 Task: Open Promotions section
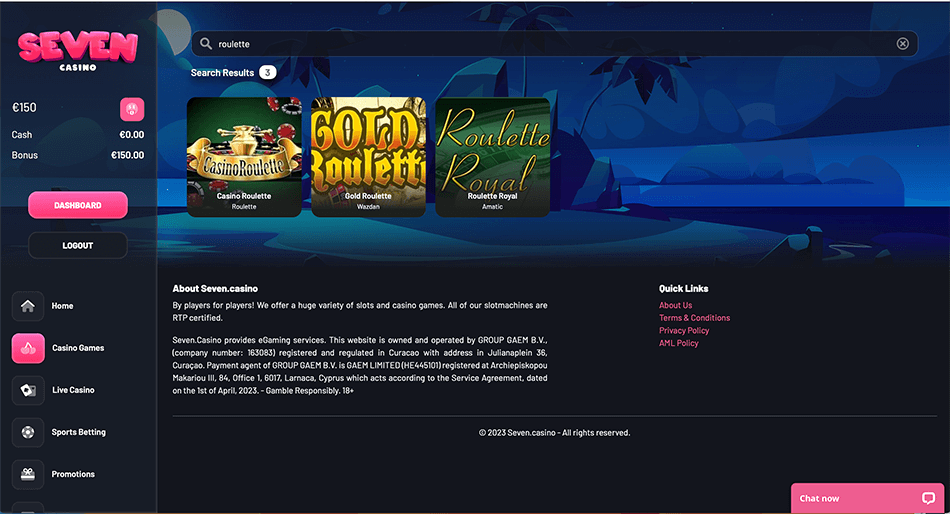tap(73, 474)
